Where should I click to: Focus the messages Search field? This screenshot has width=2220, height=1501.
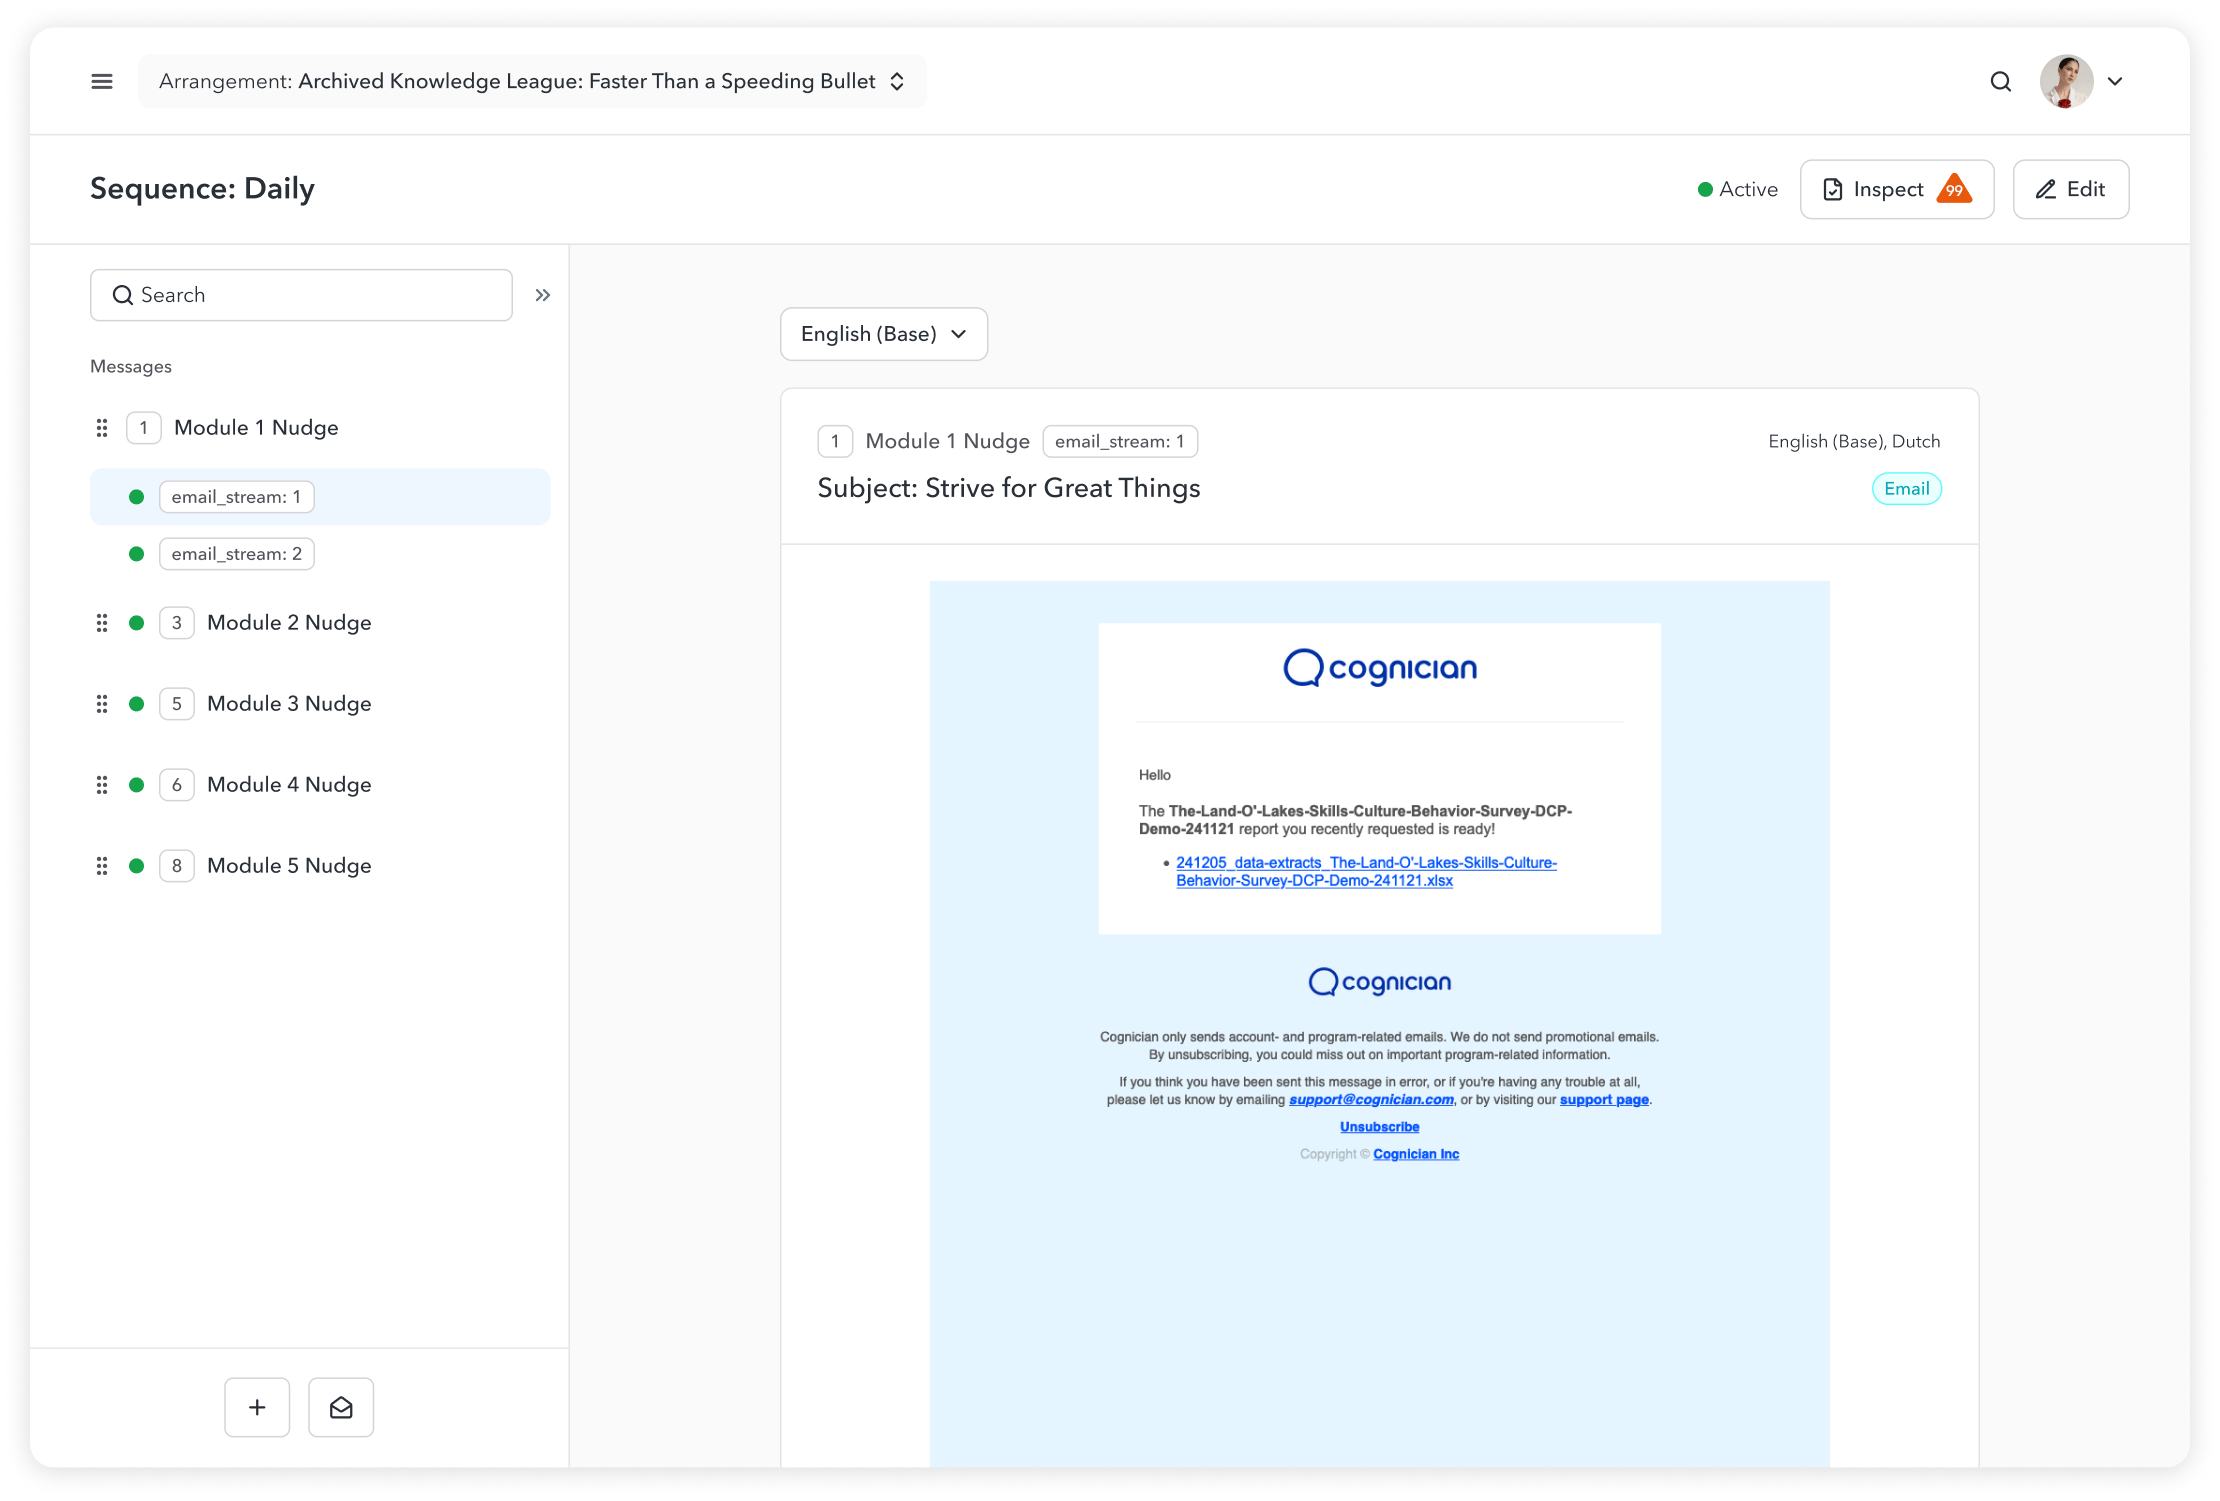pos(301,295)
